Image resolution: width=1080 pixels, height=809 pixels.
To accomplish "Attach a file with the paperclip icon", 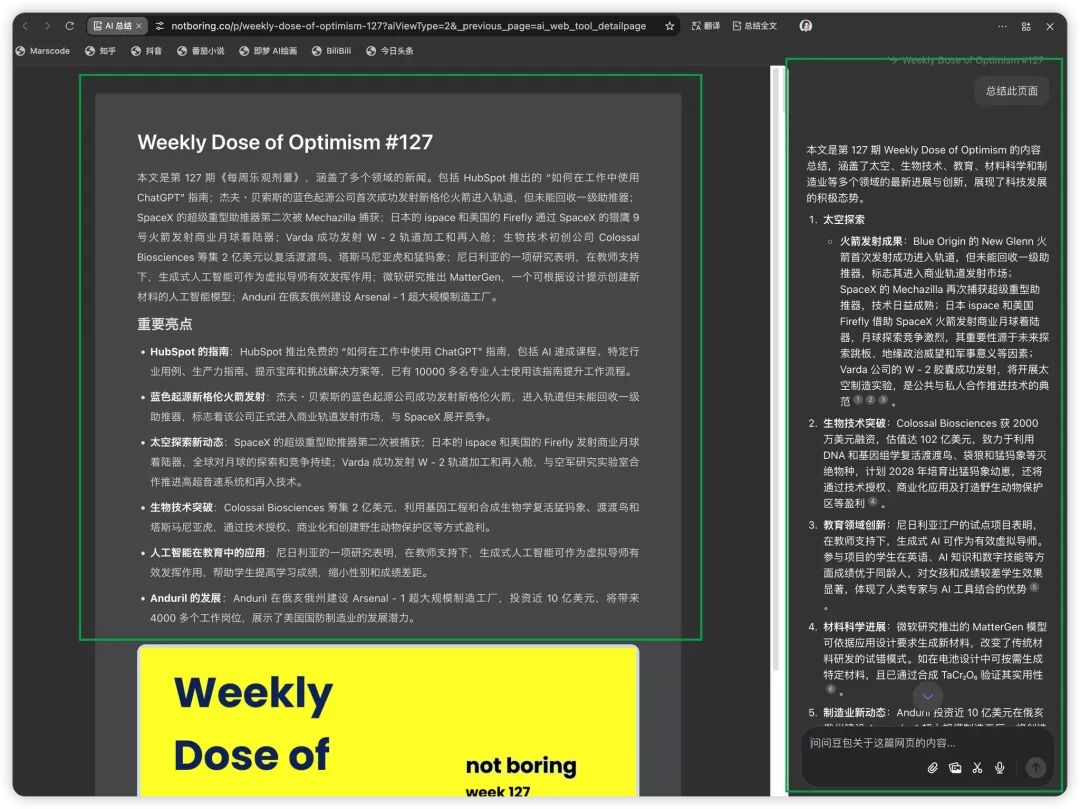I will (933, 768).
